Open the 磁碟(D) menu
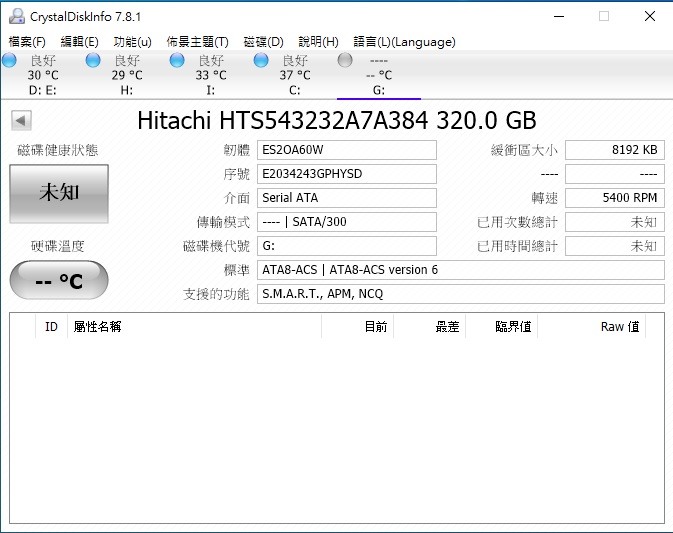The height and width of the screenshot is (533, 673). [264, 42]
